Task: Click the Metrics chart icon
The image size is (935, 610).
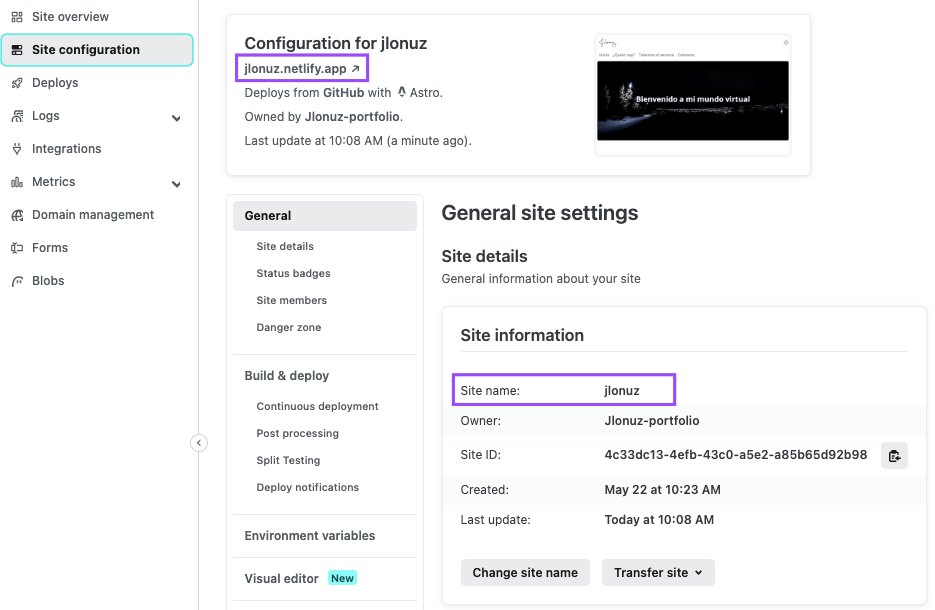Action: (x=17, y=182)
